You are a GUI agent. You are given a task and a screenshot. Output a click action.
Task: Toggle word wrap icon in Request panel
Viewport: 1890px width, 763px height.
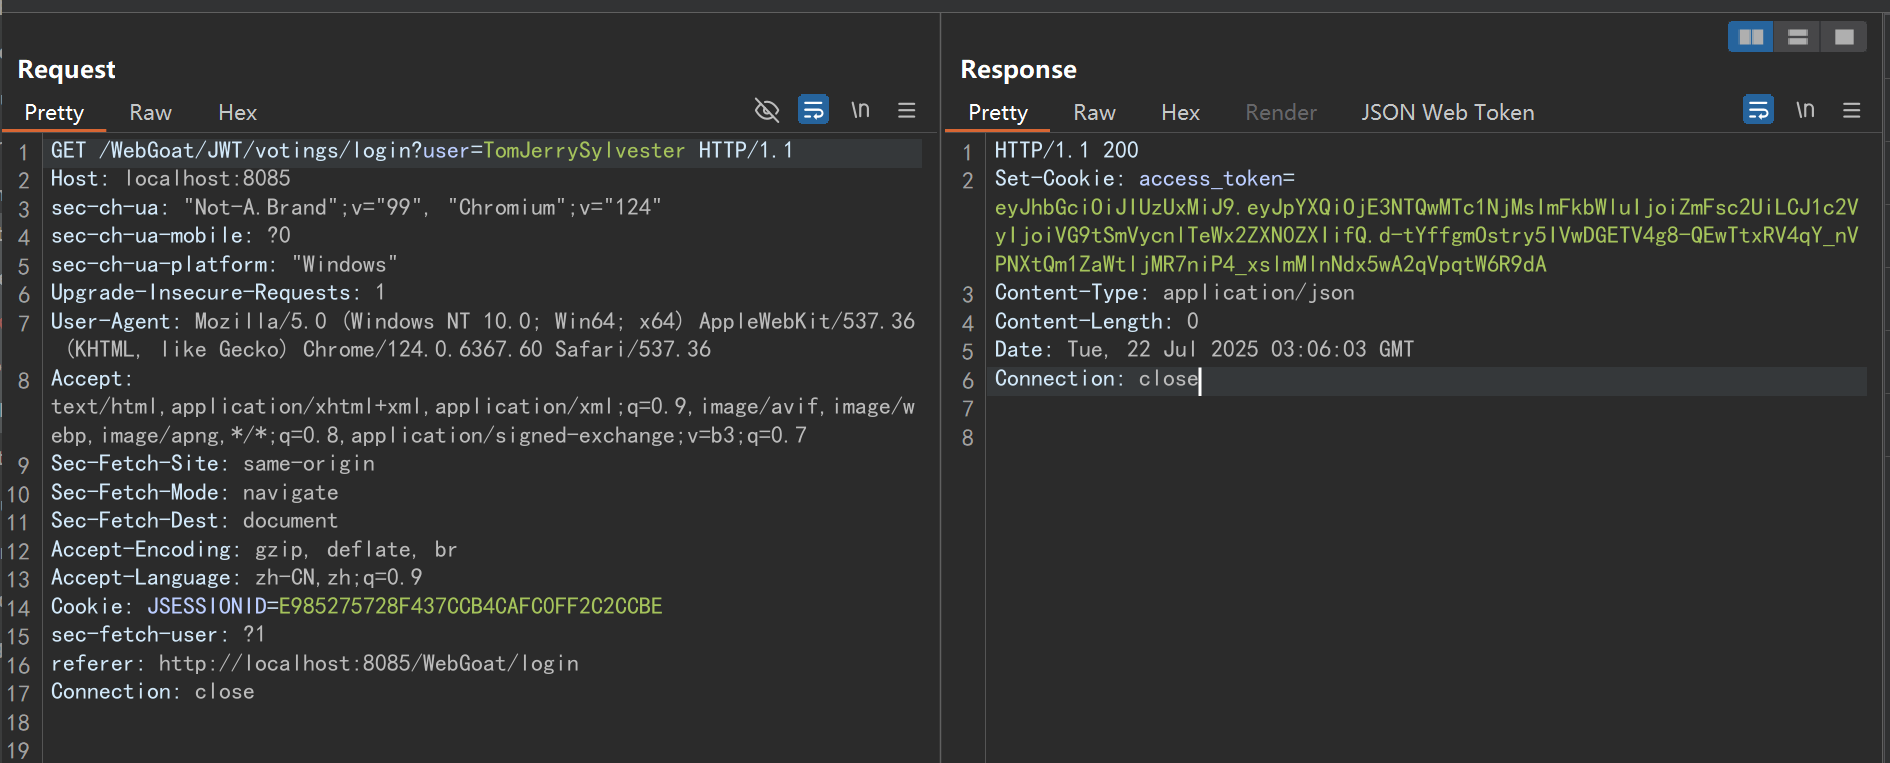(x=813, y=109)
